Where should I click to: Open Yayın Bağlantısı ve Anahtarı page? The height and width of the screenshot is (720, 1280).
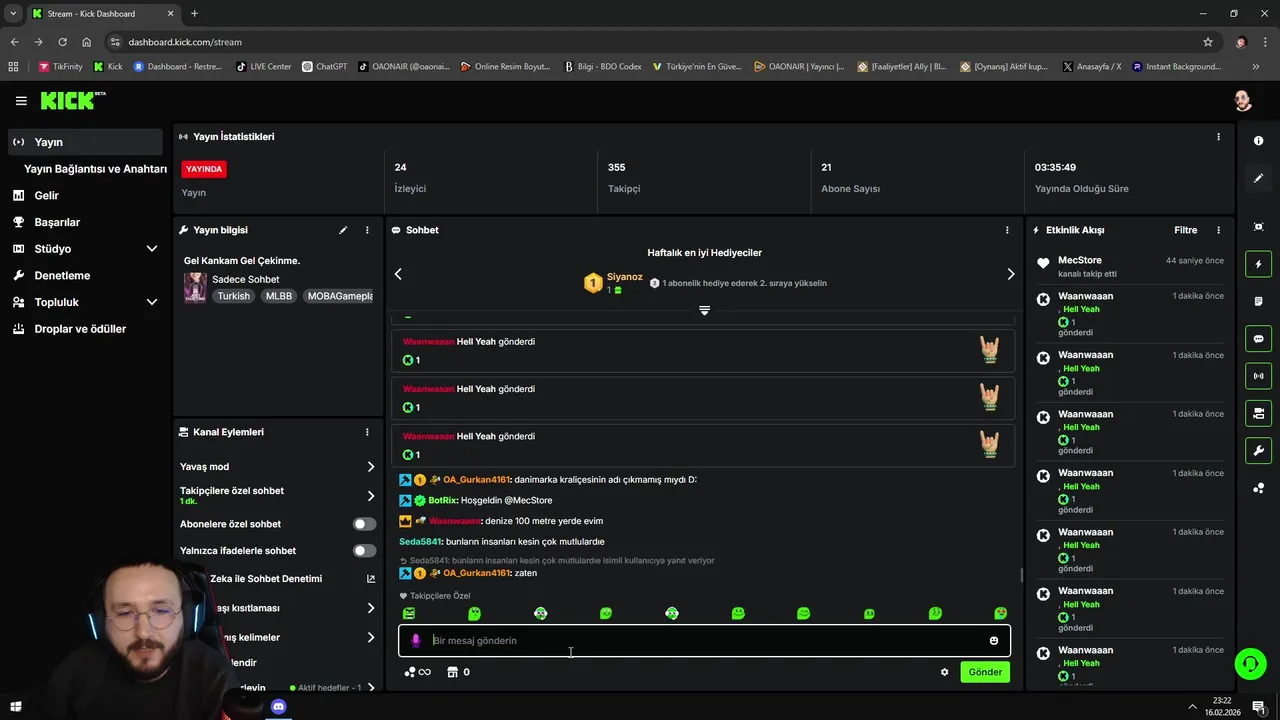pos(95,169)
